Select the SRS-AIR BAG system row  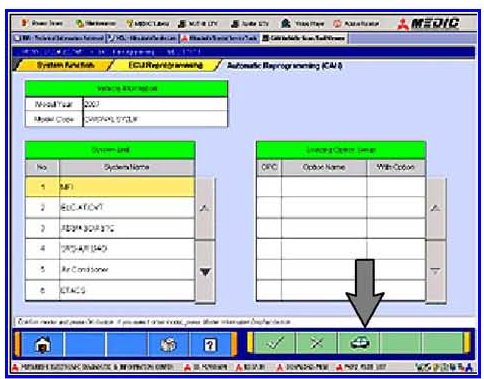click(110, 249)
